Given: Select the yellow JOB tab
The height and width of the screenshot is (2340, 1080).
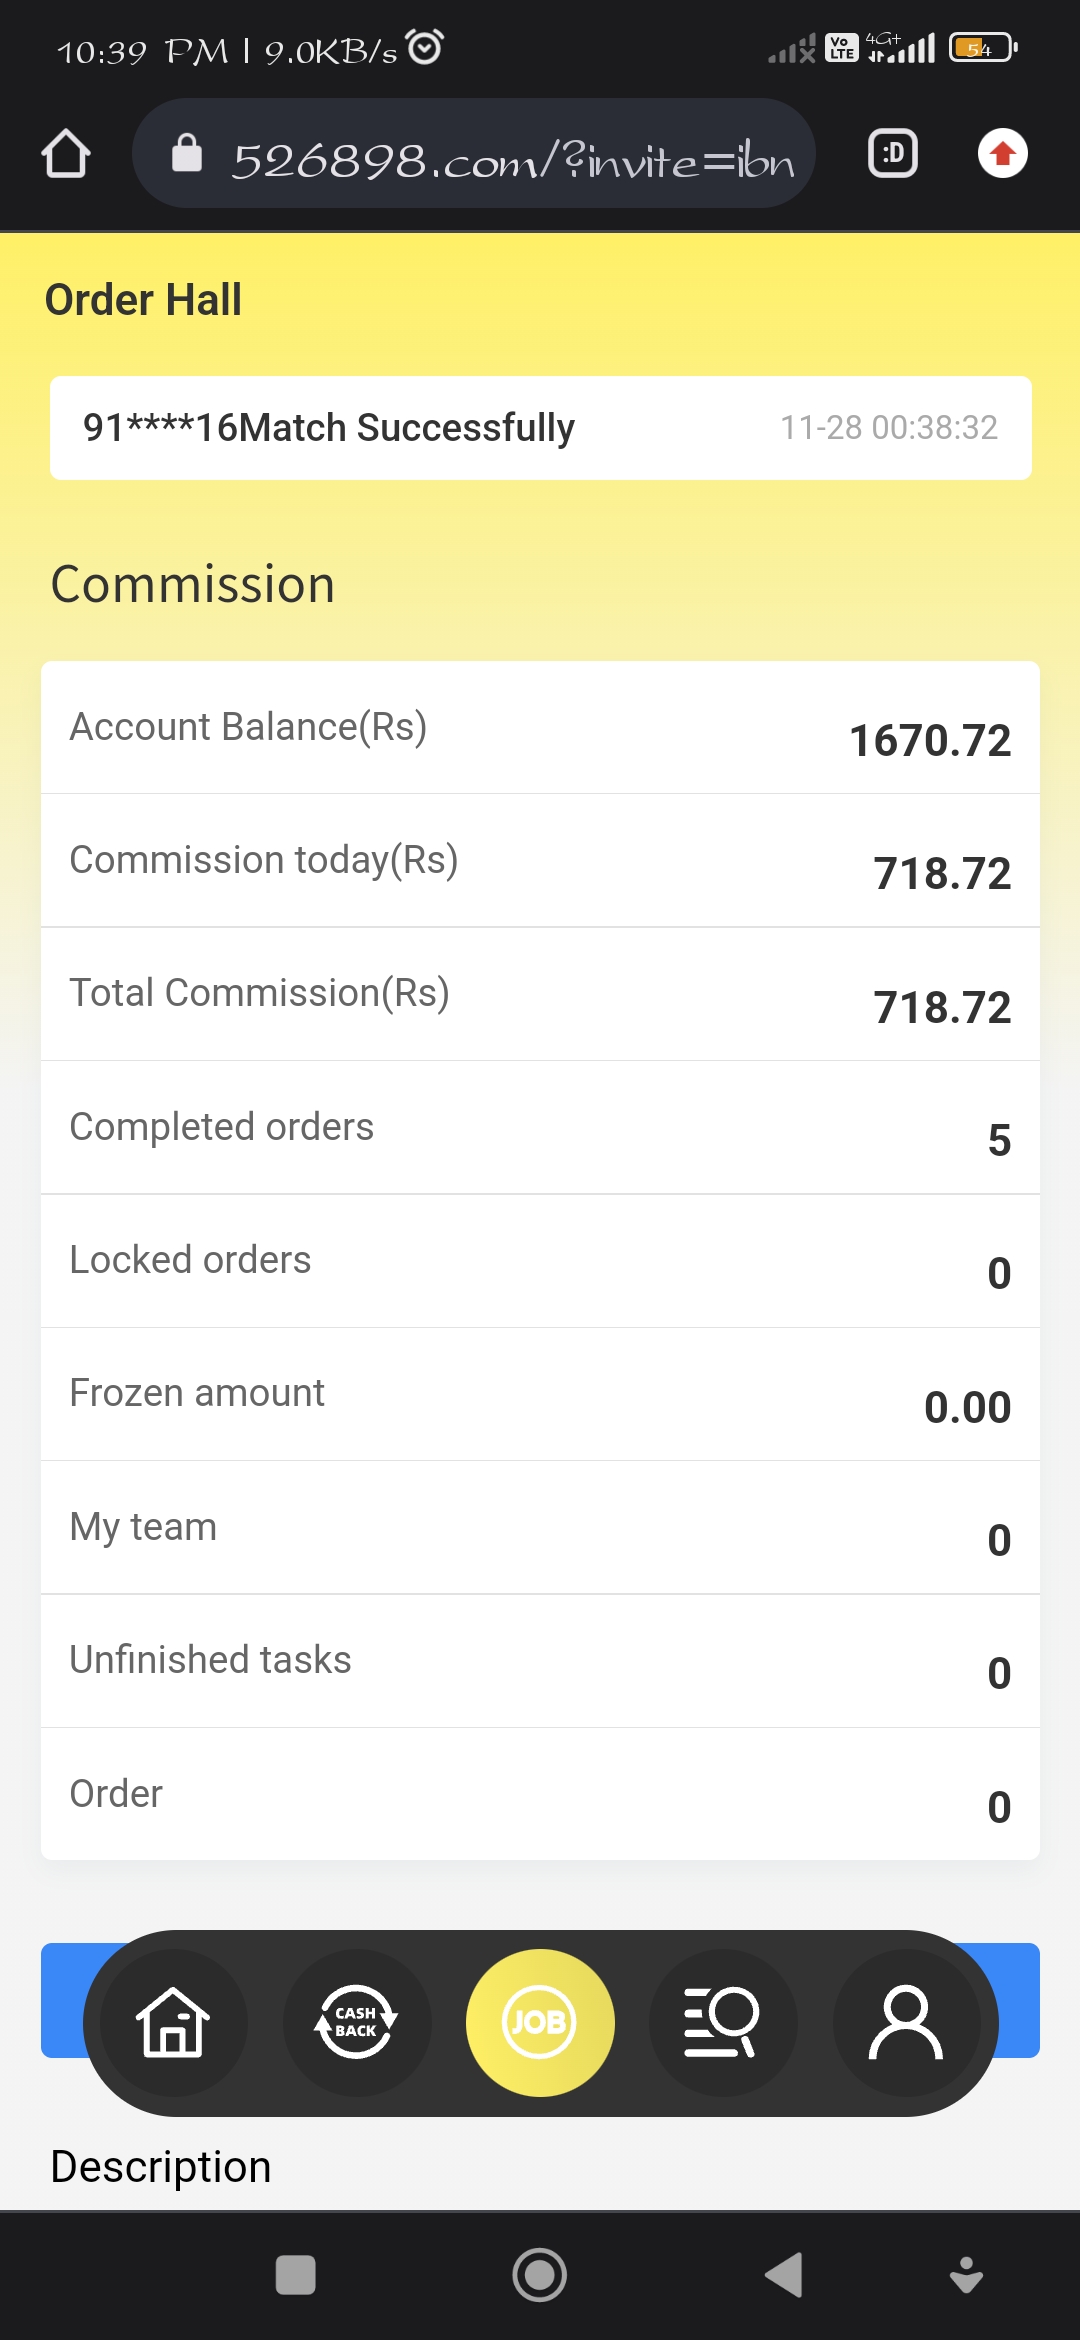Looking at the screenshot, I should click(540, 2022).
